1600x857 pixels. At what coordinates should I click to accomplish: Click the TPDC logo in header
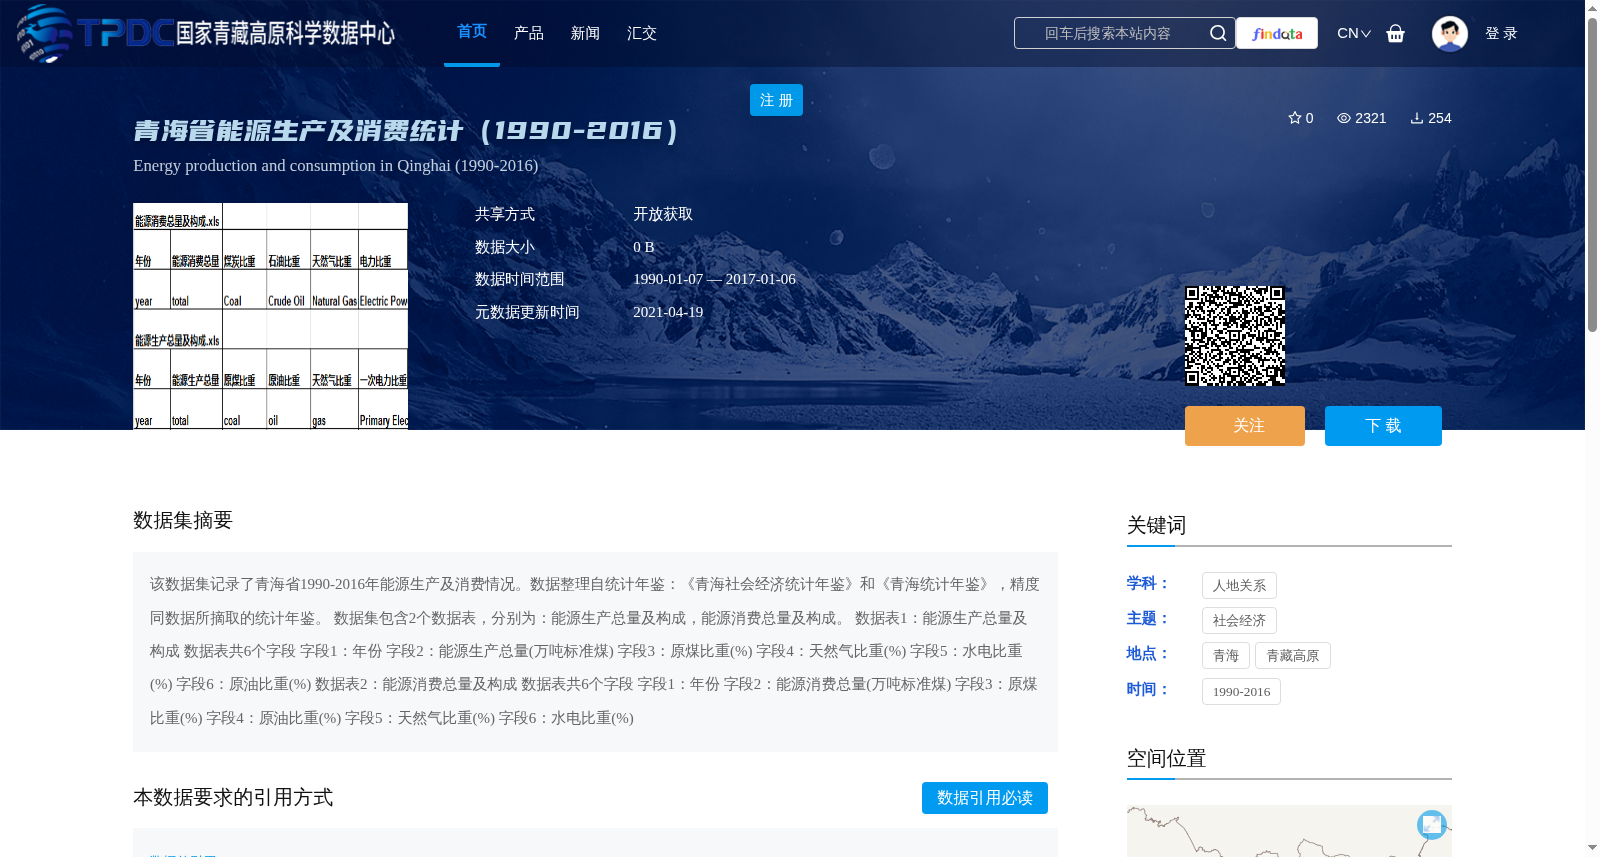(x=205, y=33)
